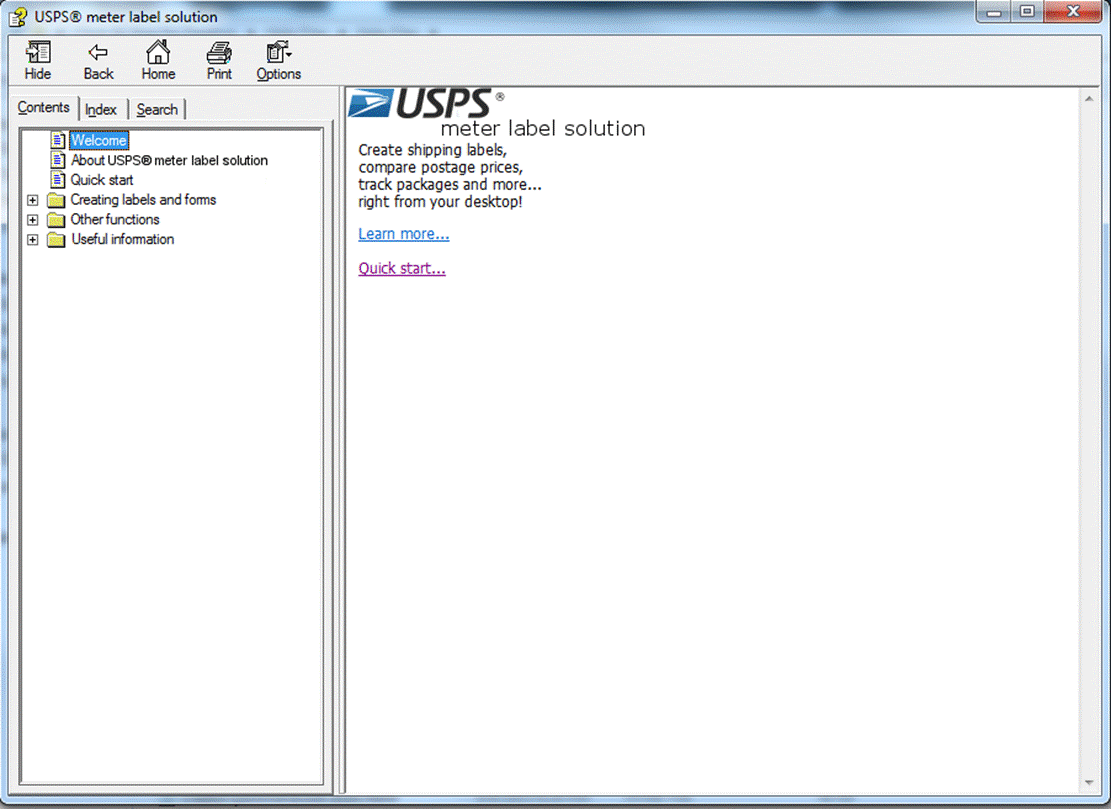Select the Welcome topic in contents
Viewport: 1111px width, 809px height.
[98, 140]
